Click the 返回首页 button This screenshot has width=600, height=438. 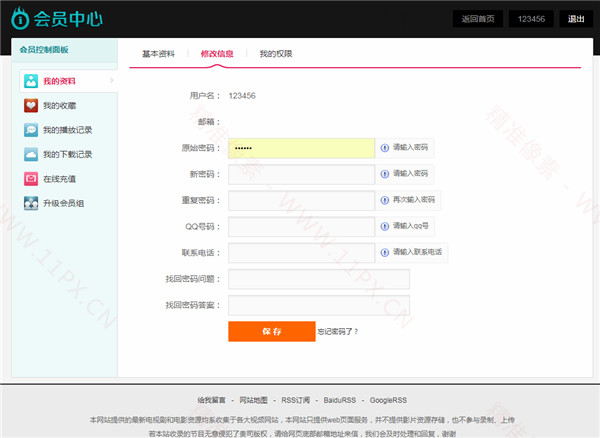coord(478,19)
